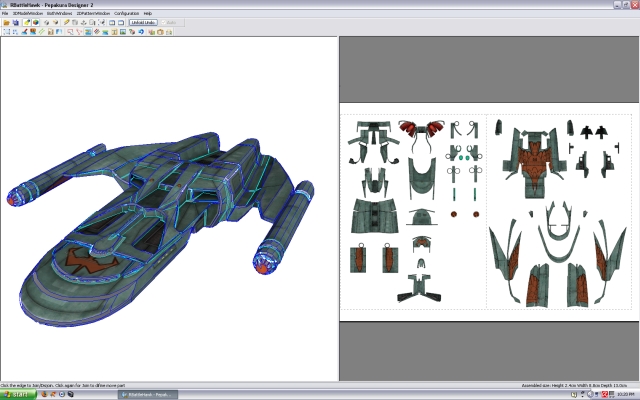Click the green diagonal edge tool icon
The image size is (640, 400).
click(42, 32)
